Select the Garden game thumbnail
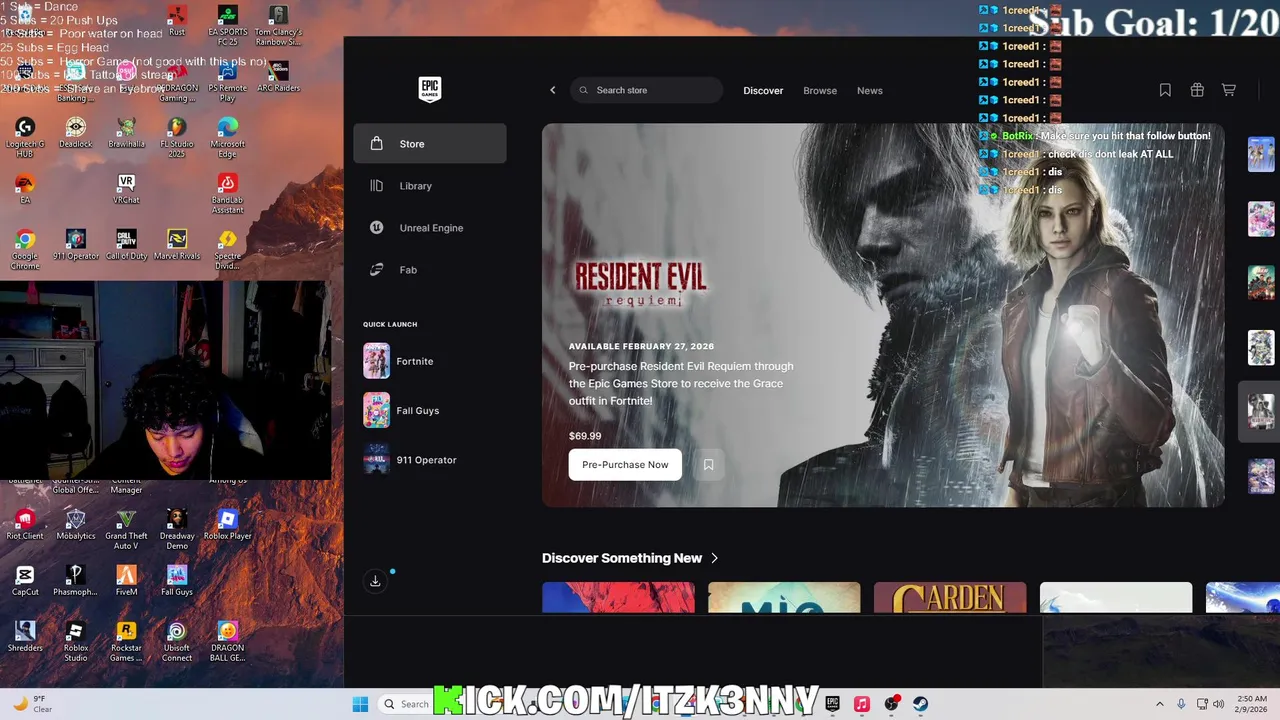The height and width of the screenshot is (720, 1280). pos(950,598)
